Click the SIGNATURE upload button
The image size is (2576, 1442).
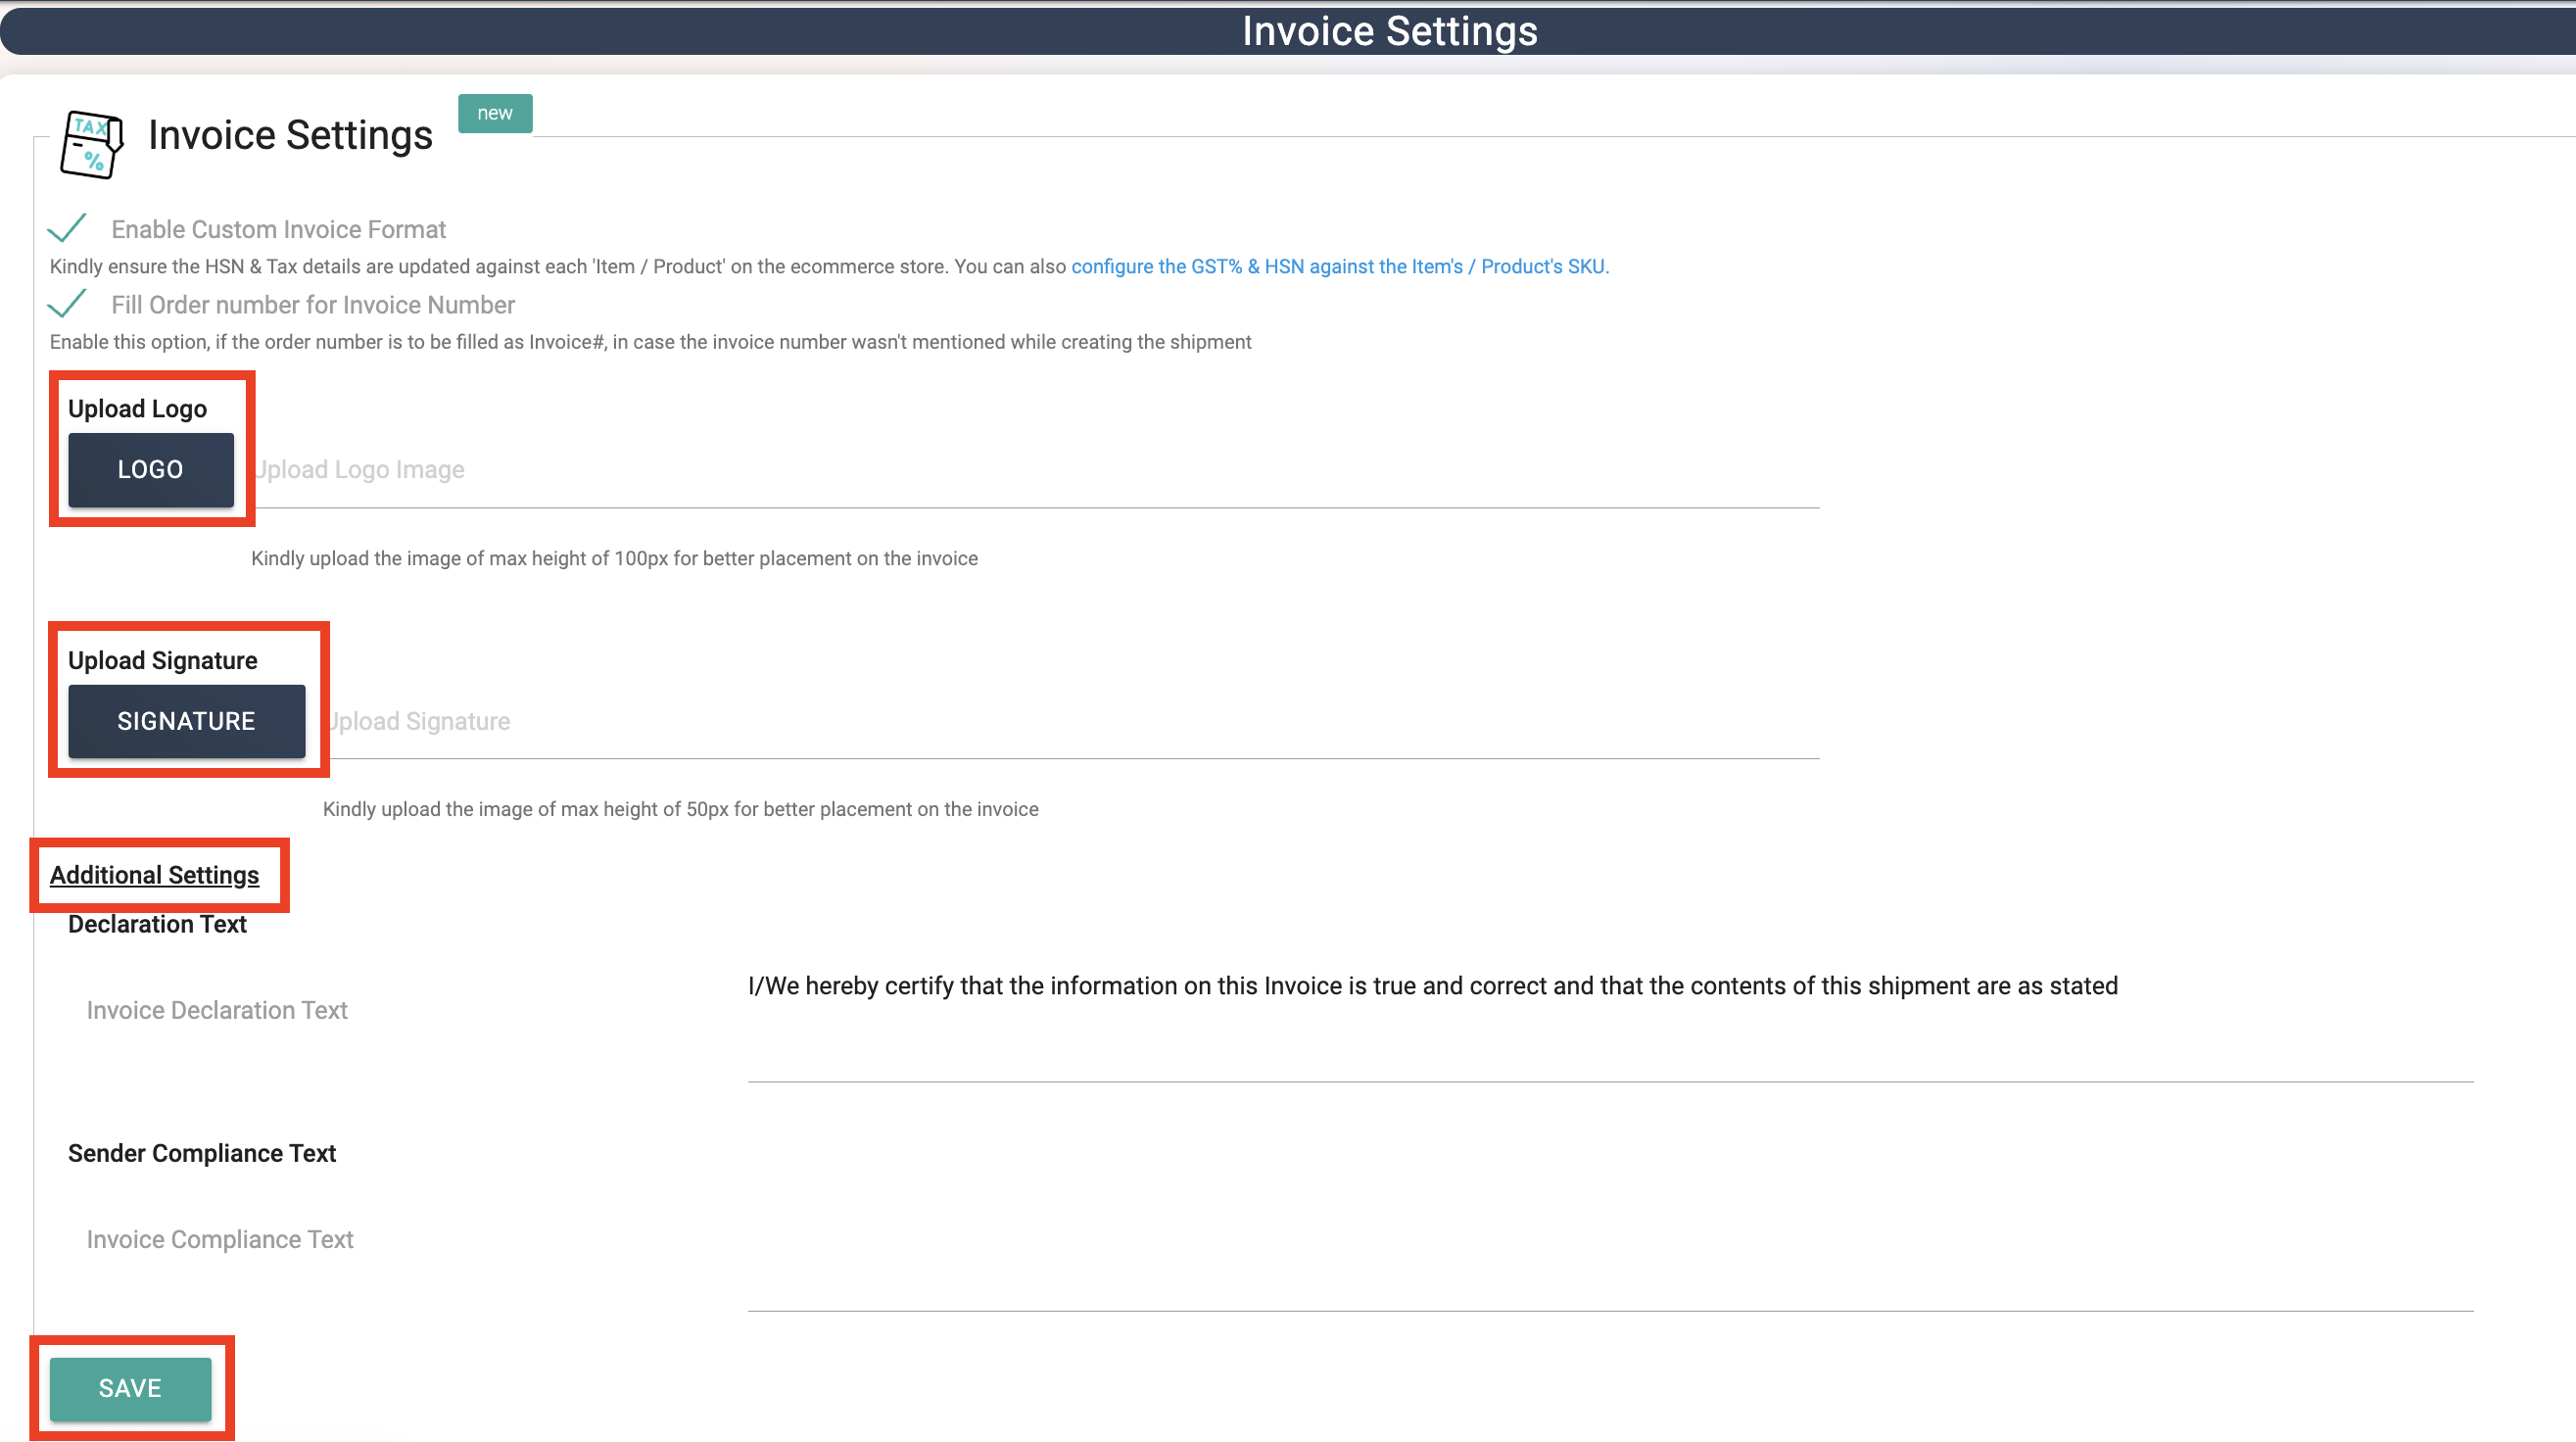pos(187,721)
